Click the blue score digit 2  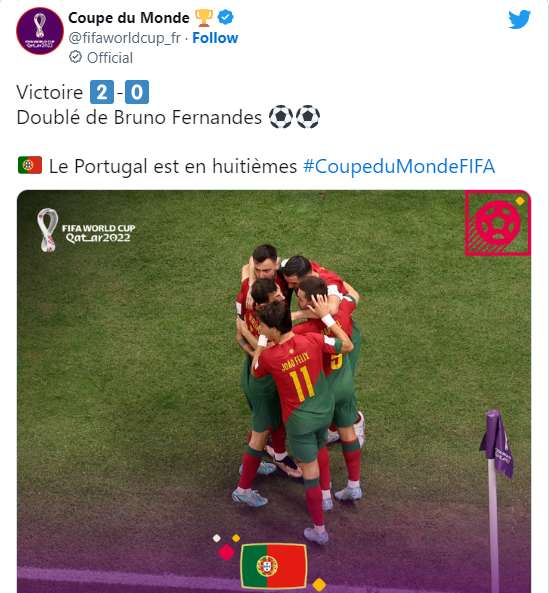tap(102, 92)
